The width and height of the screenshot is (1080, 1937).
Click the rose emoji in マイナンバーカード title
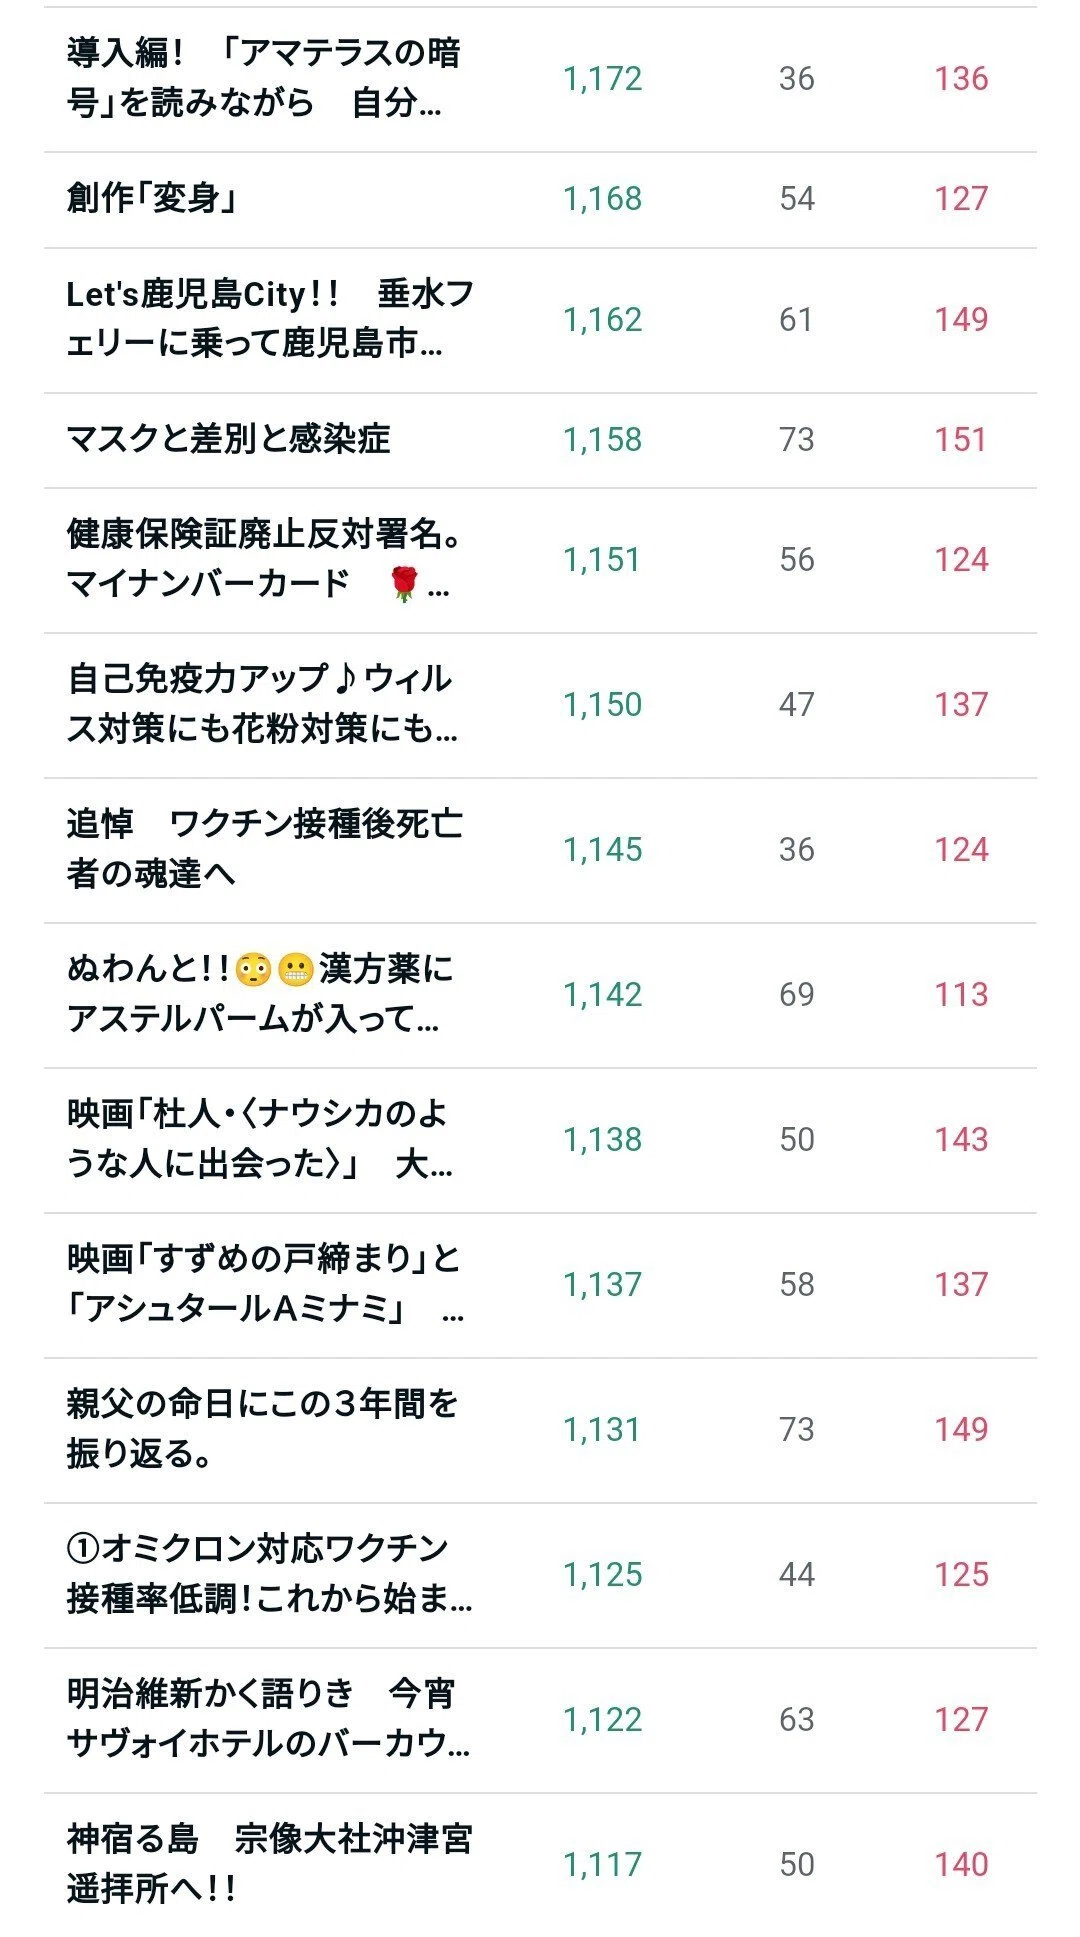point(404,584)
